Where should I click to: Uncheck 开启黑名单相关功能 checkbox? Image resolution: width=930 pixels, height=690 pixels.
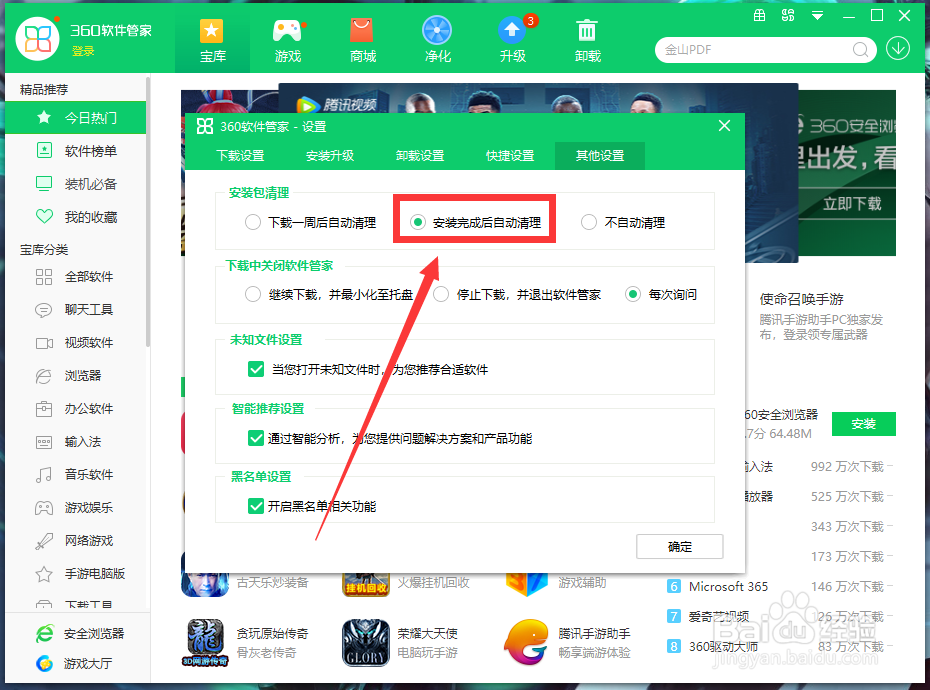[255, 506]
